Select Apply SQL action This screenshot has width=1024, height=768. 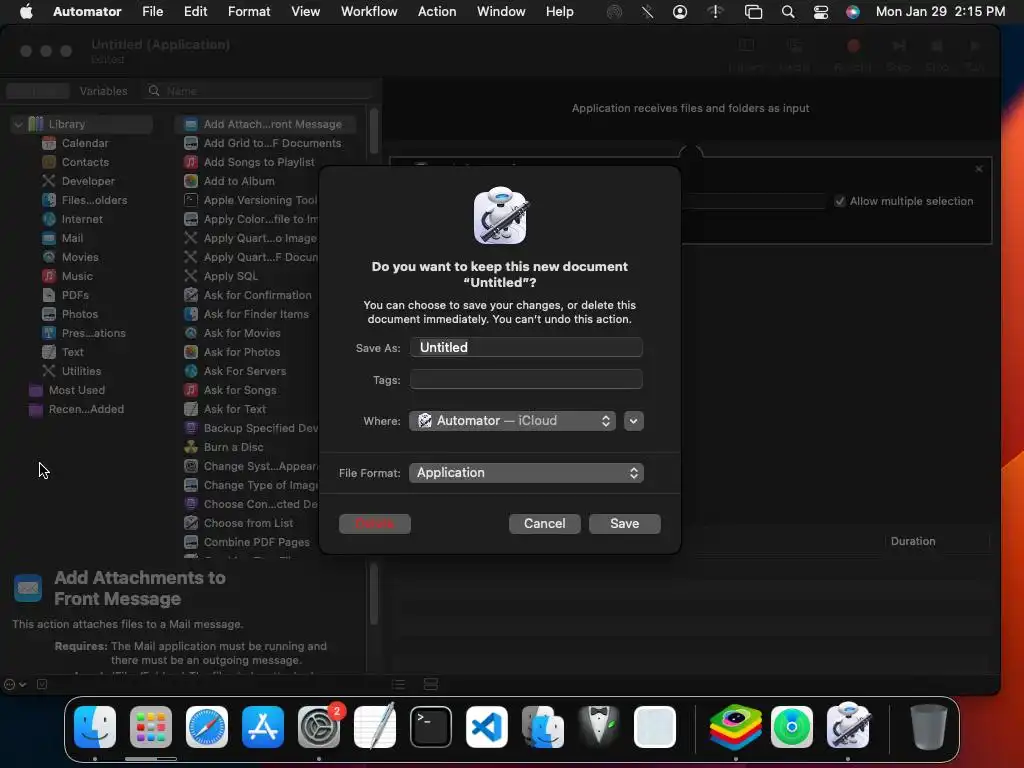pos(231,276)
